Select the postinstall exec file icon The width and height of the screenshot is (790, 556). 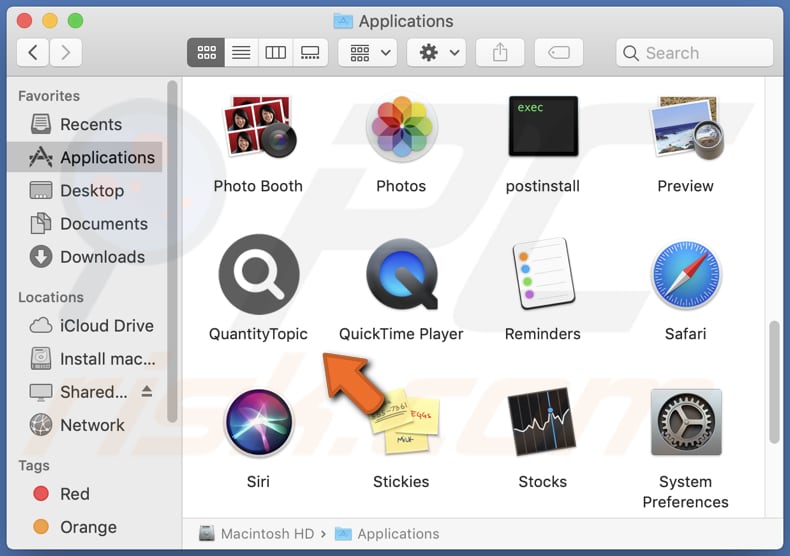(543, 126)
